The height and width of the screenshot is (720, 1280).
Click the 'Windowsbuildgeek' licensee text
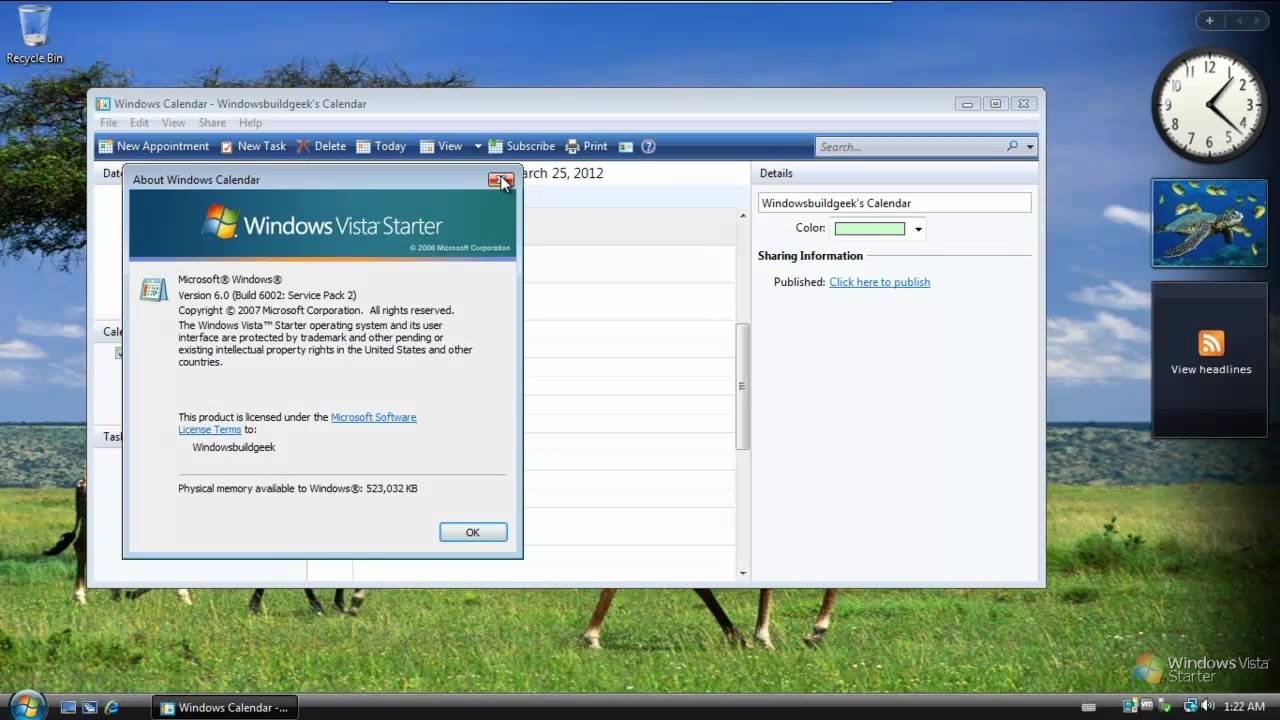(x=233, y=447)
